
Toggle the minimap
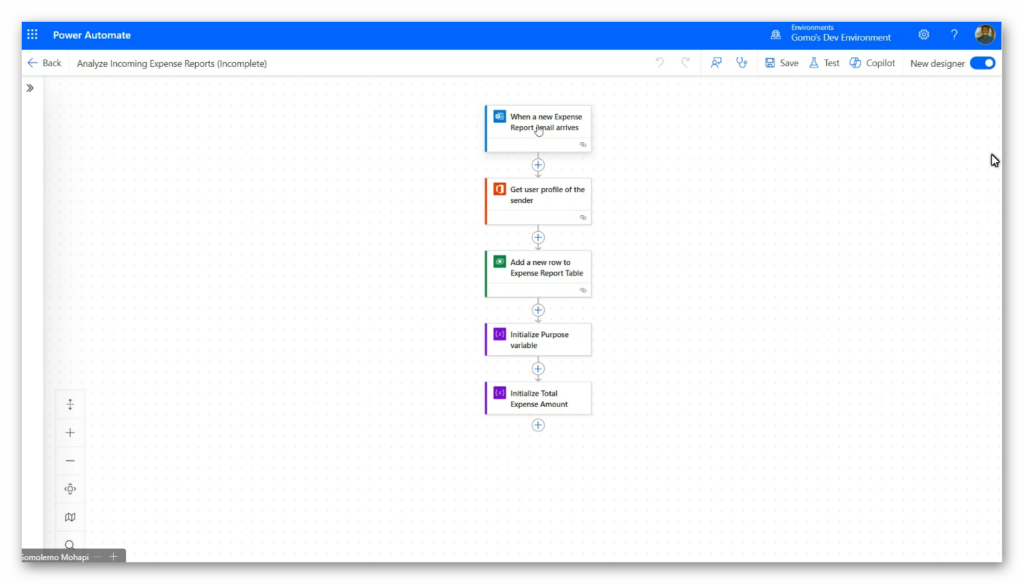[70, 517]
